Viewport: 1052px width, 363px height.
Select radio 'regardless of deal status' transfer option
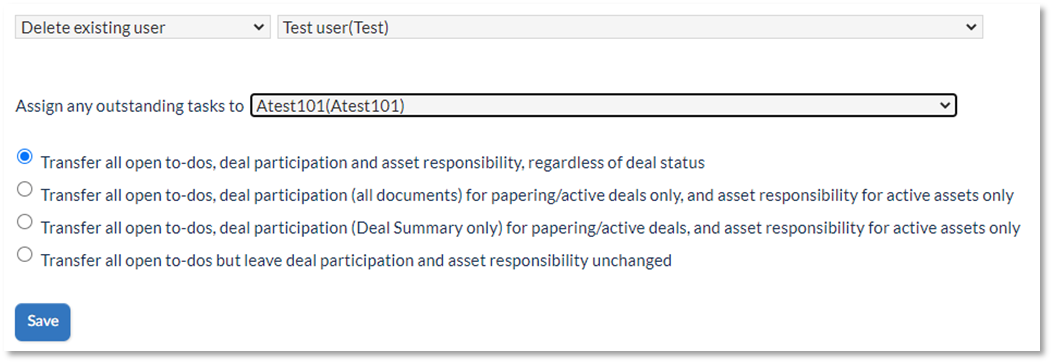pos(24,157)
